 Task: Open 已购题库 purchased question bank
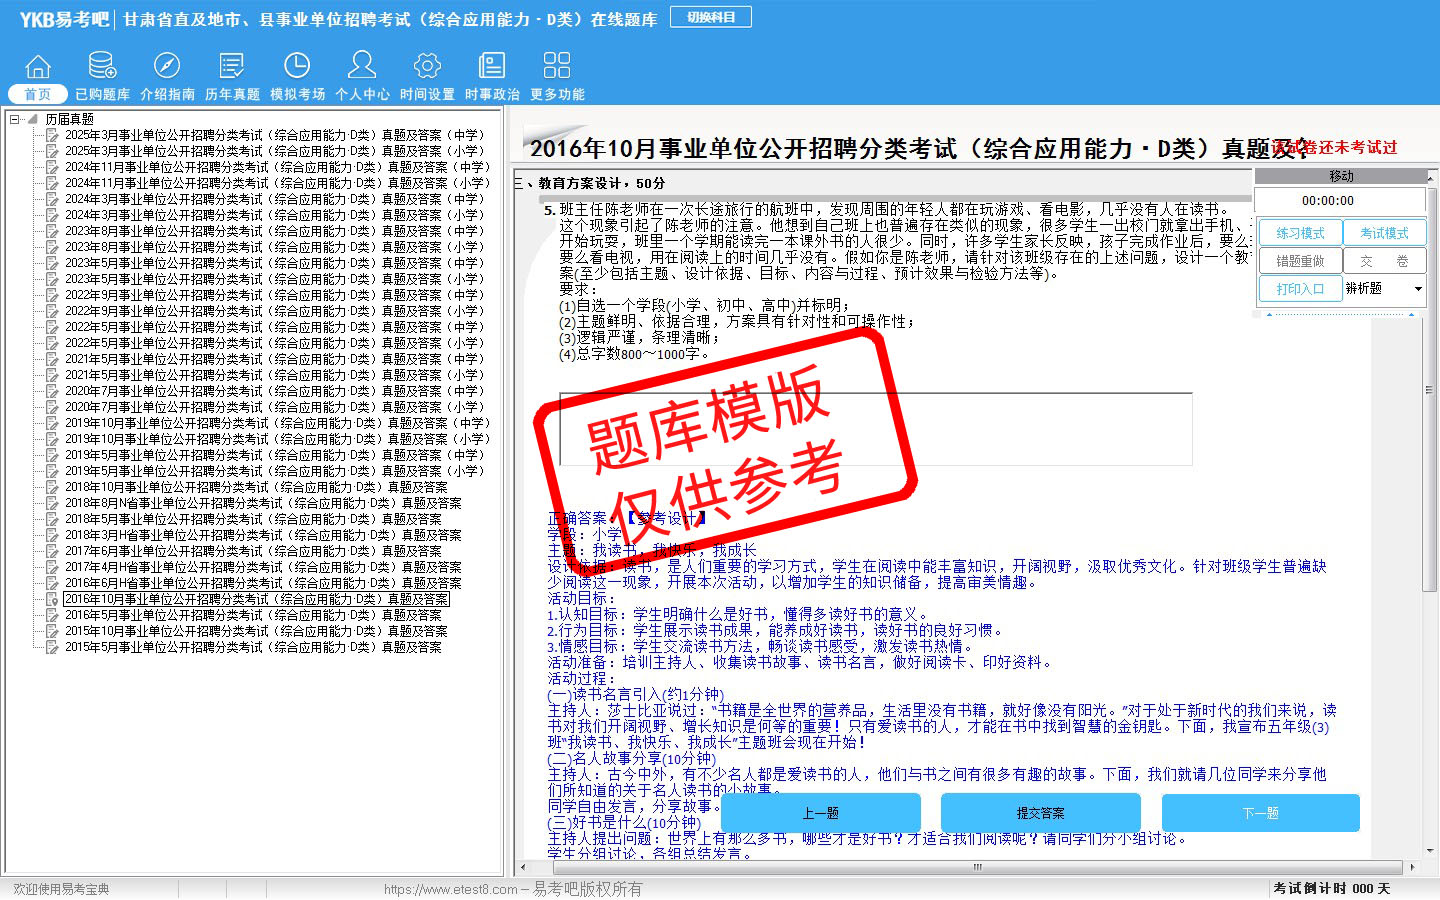[102, 68]
